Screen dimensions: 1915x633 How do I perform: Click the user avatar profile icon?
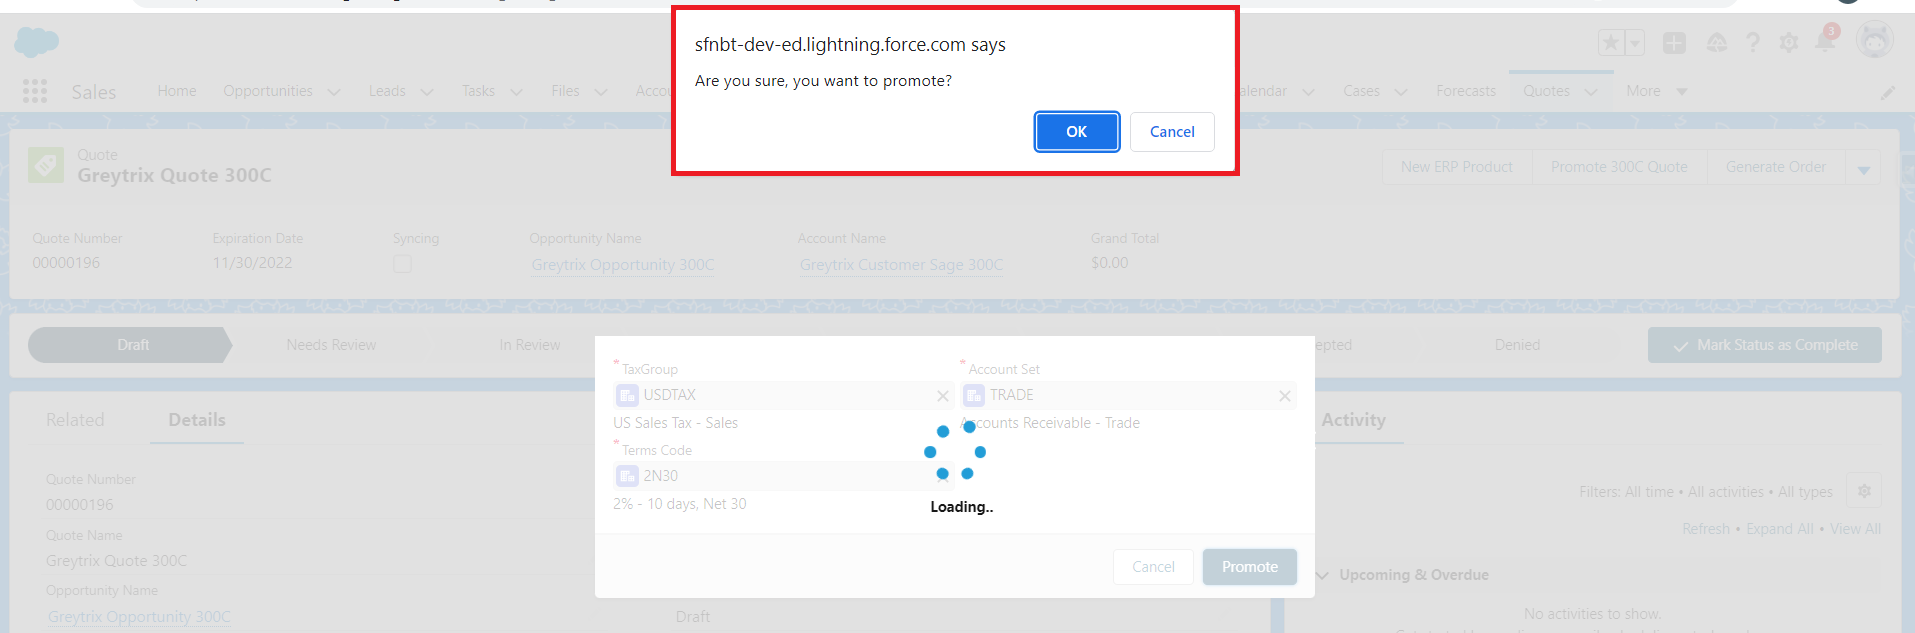[x=1875, y=41]
